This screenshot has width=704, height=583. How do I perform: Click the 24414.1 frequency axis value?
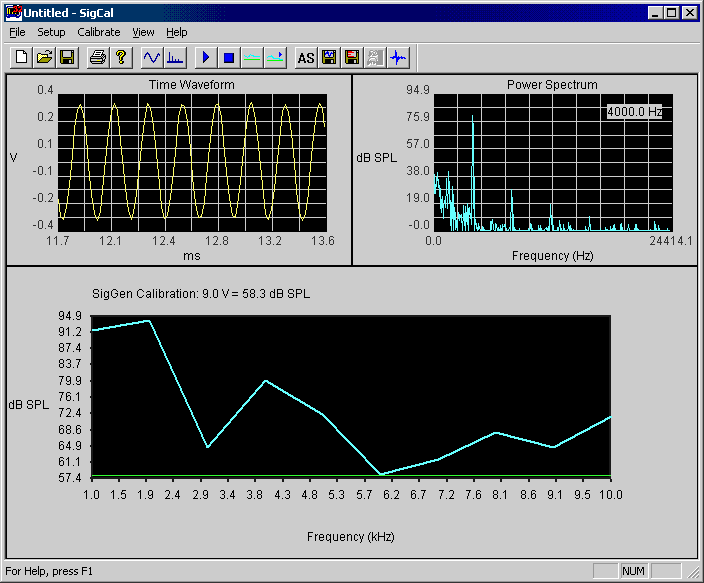[671, 241]
